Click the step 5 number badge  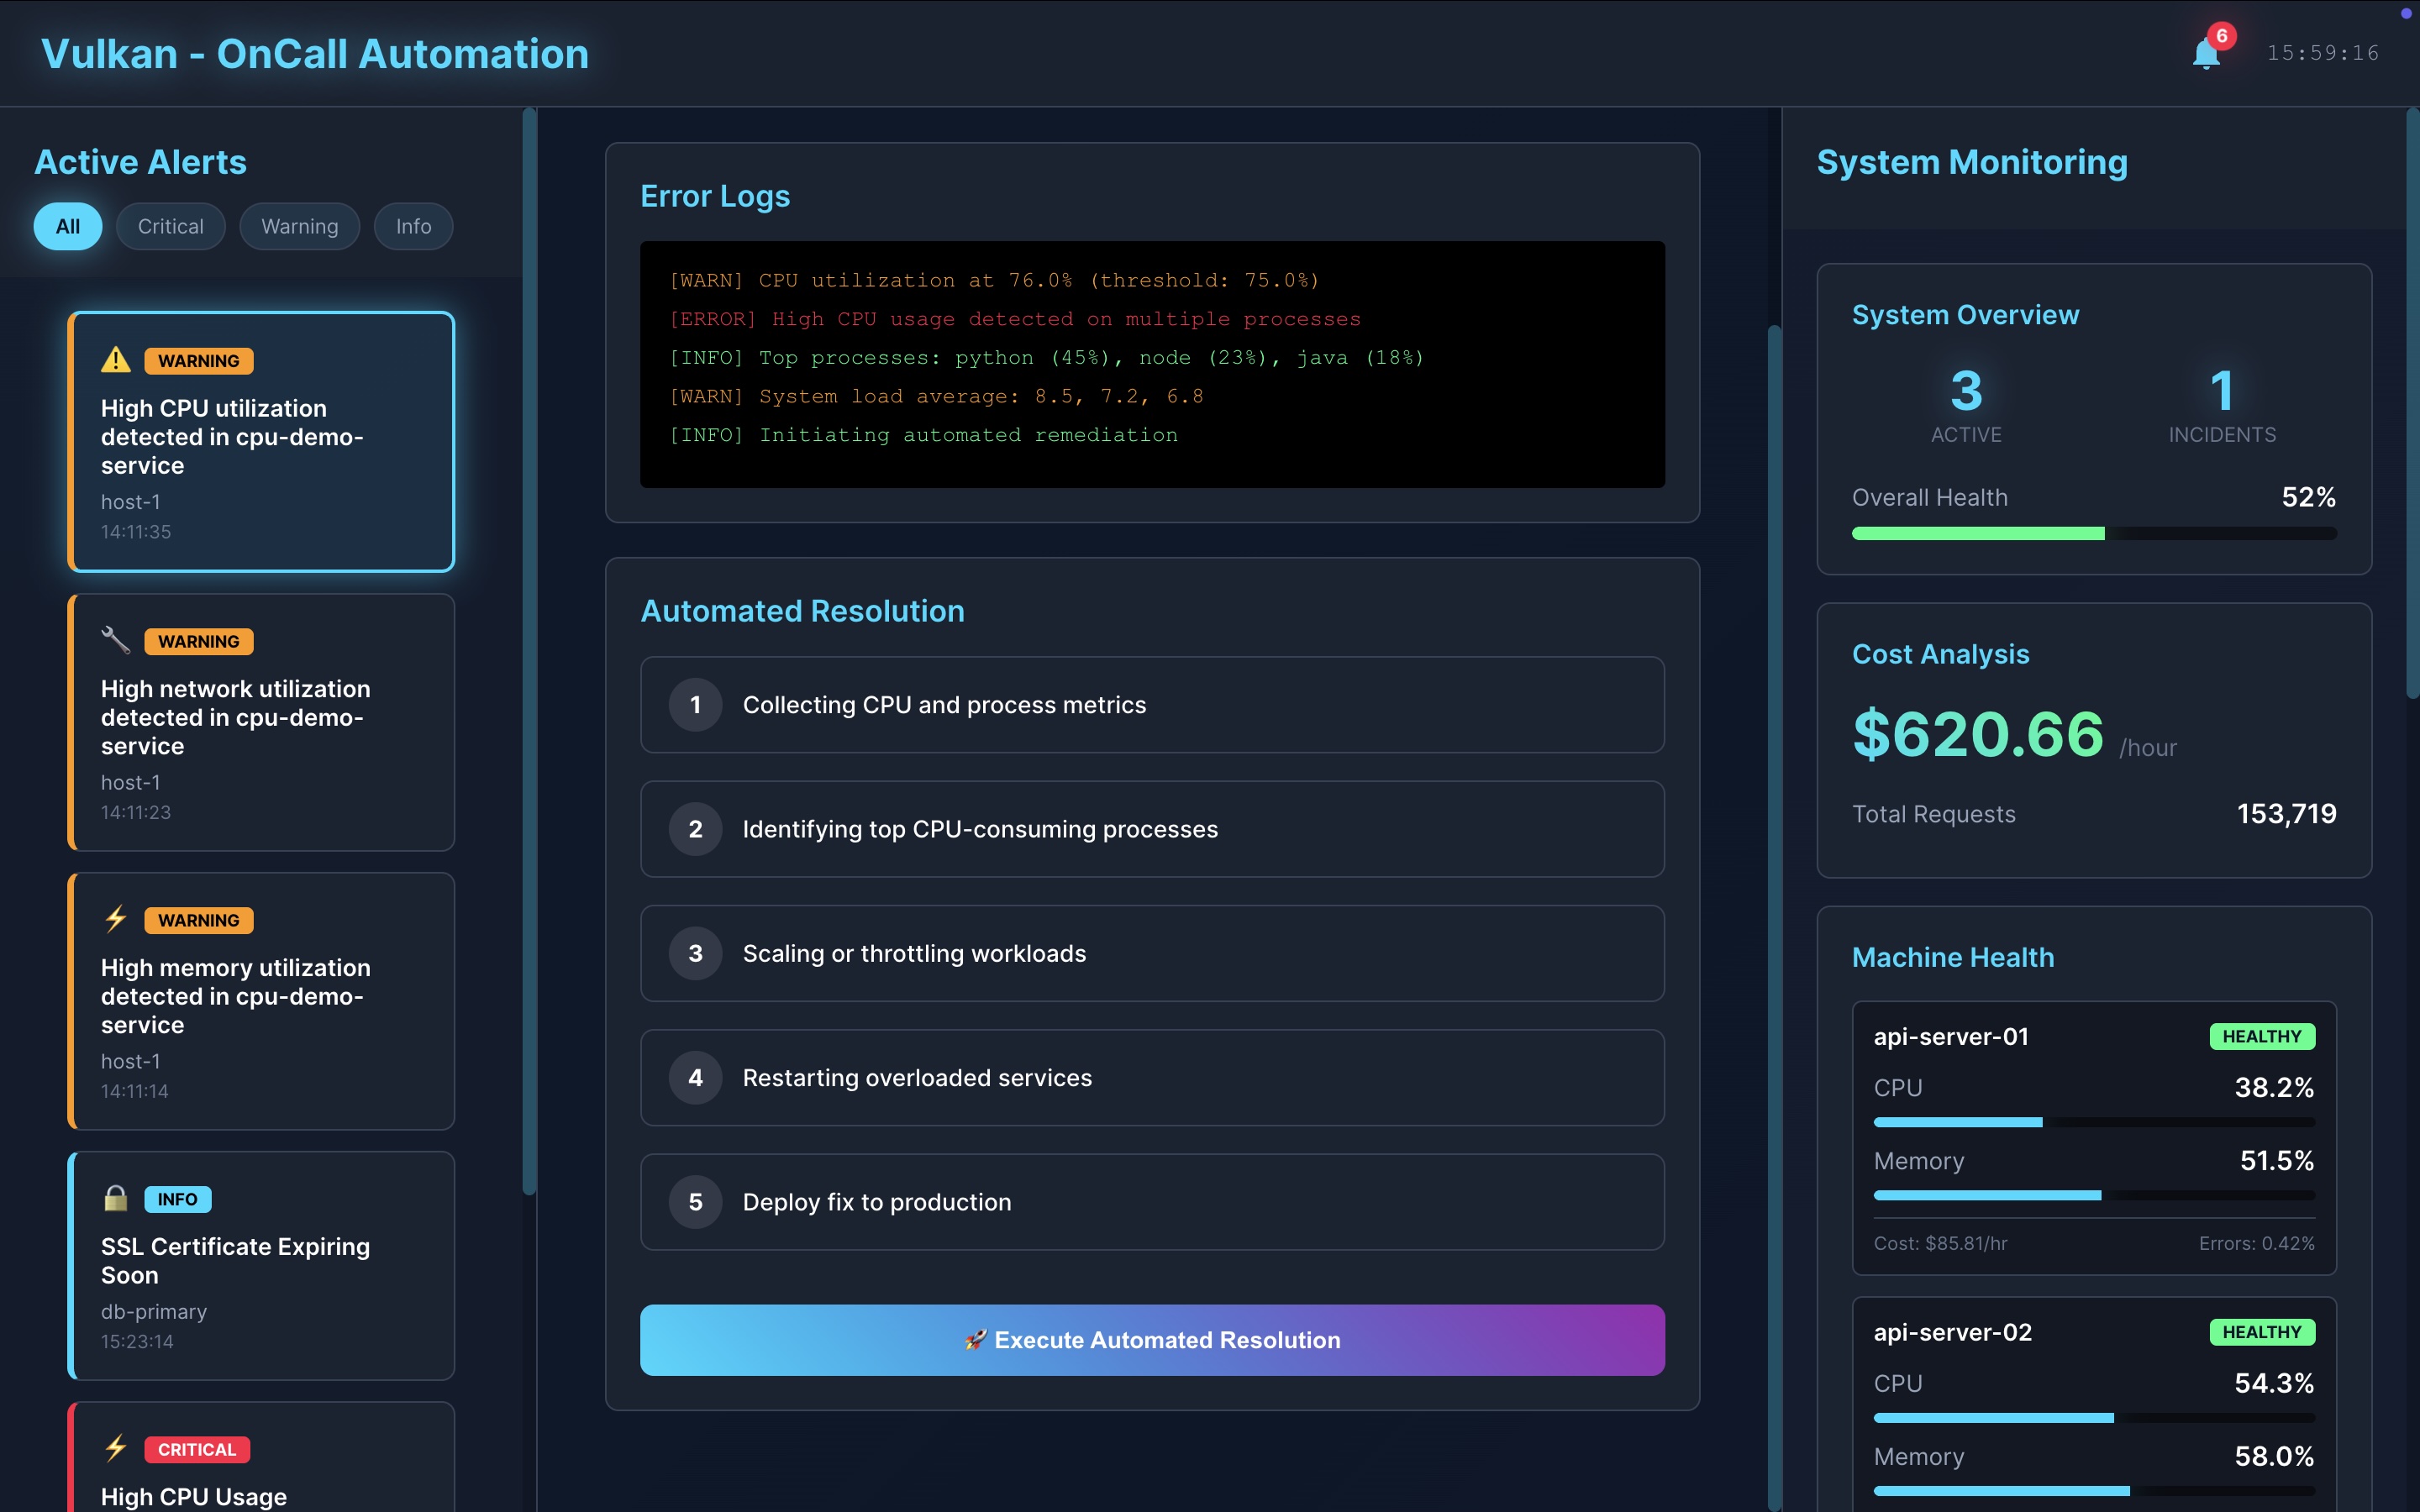pyautogui.click(x=695, y=1202)
